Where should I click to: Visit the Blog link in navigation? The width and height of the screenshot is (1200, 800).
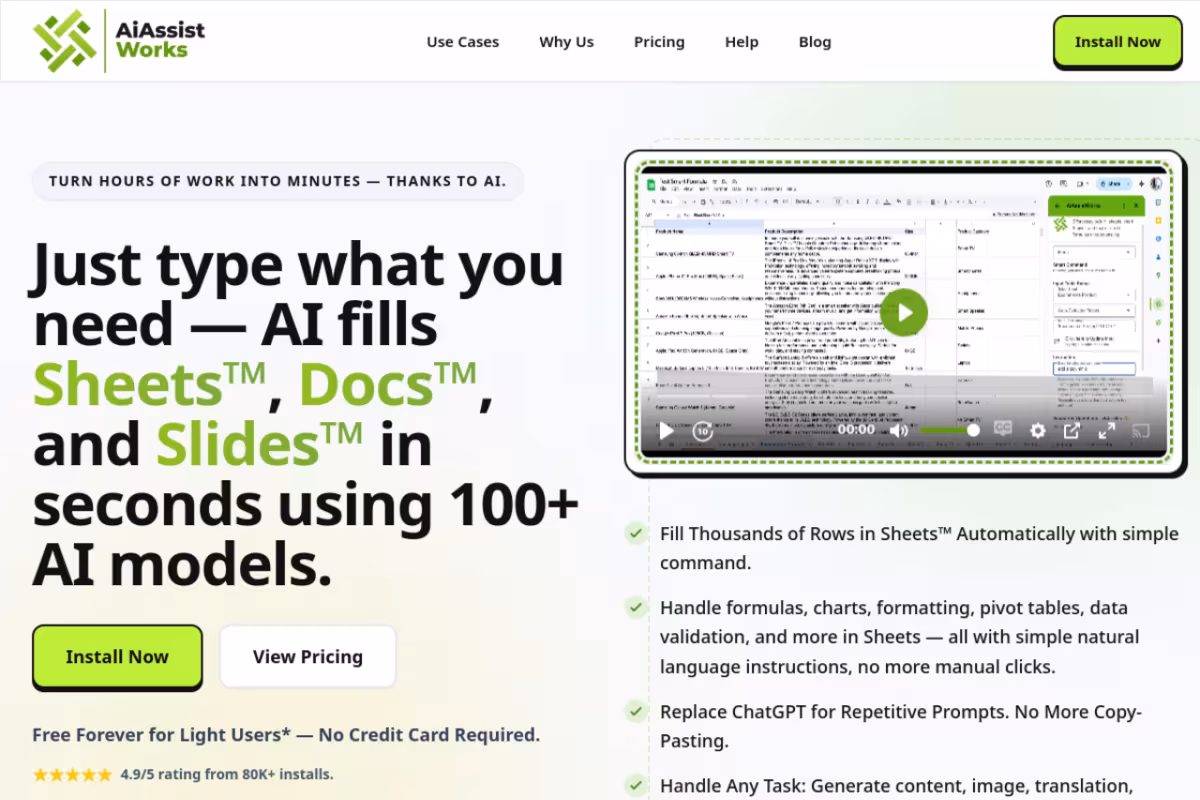[x=815, y=42]
